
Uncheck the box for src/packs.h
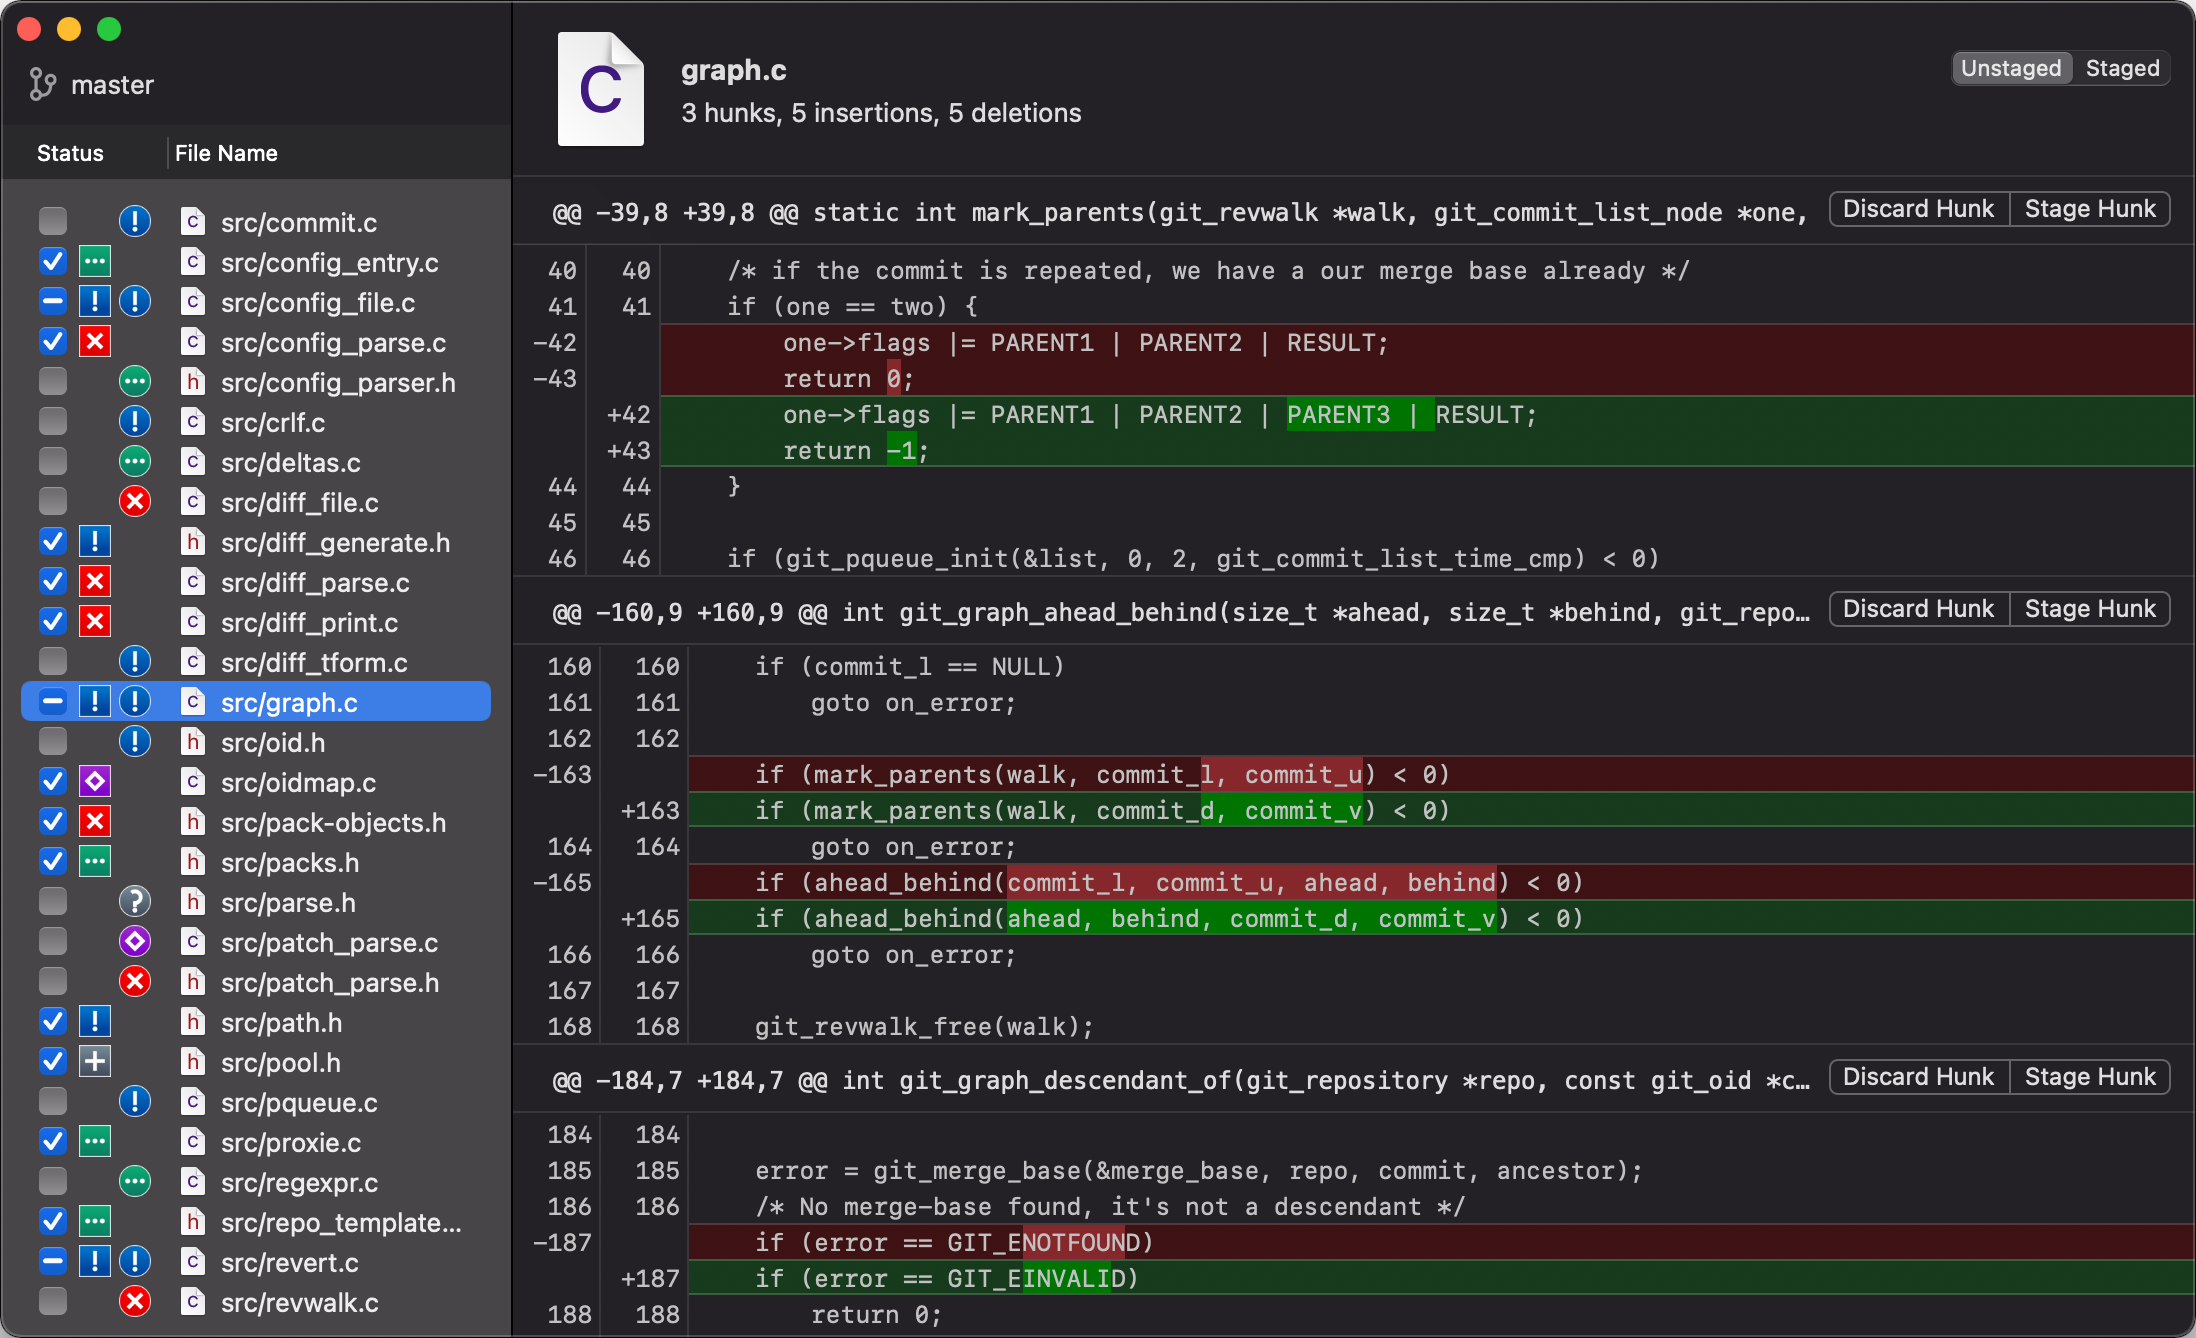53,862
